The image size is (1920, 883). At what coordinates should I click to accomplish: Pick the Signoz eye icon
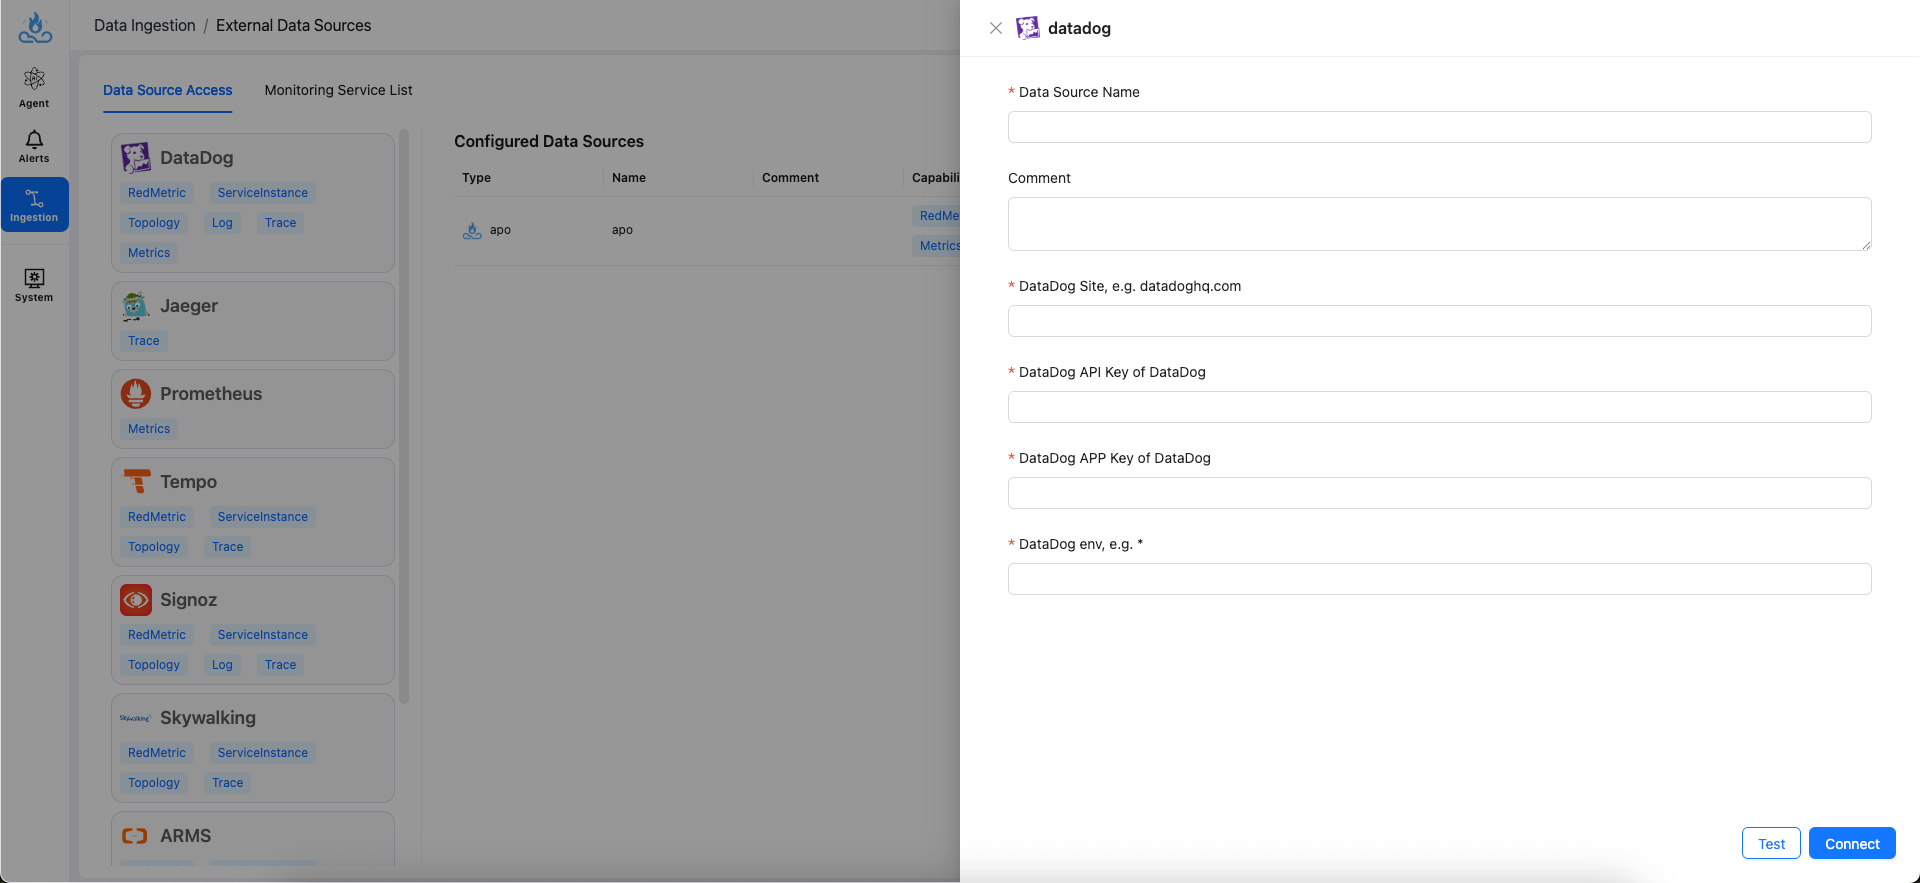tap(136, 600)
